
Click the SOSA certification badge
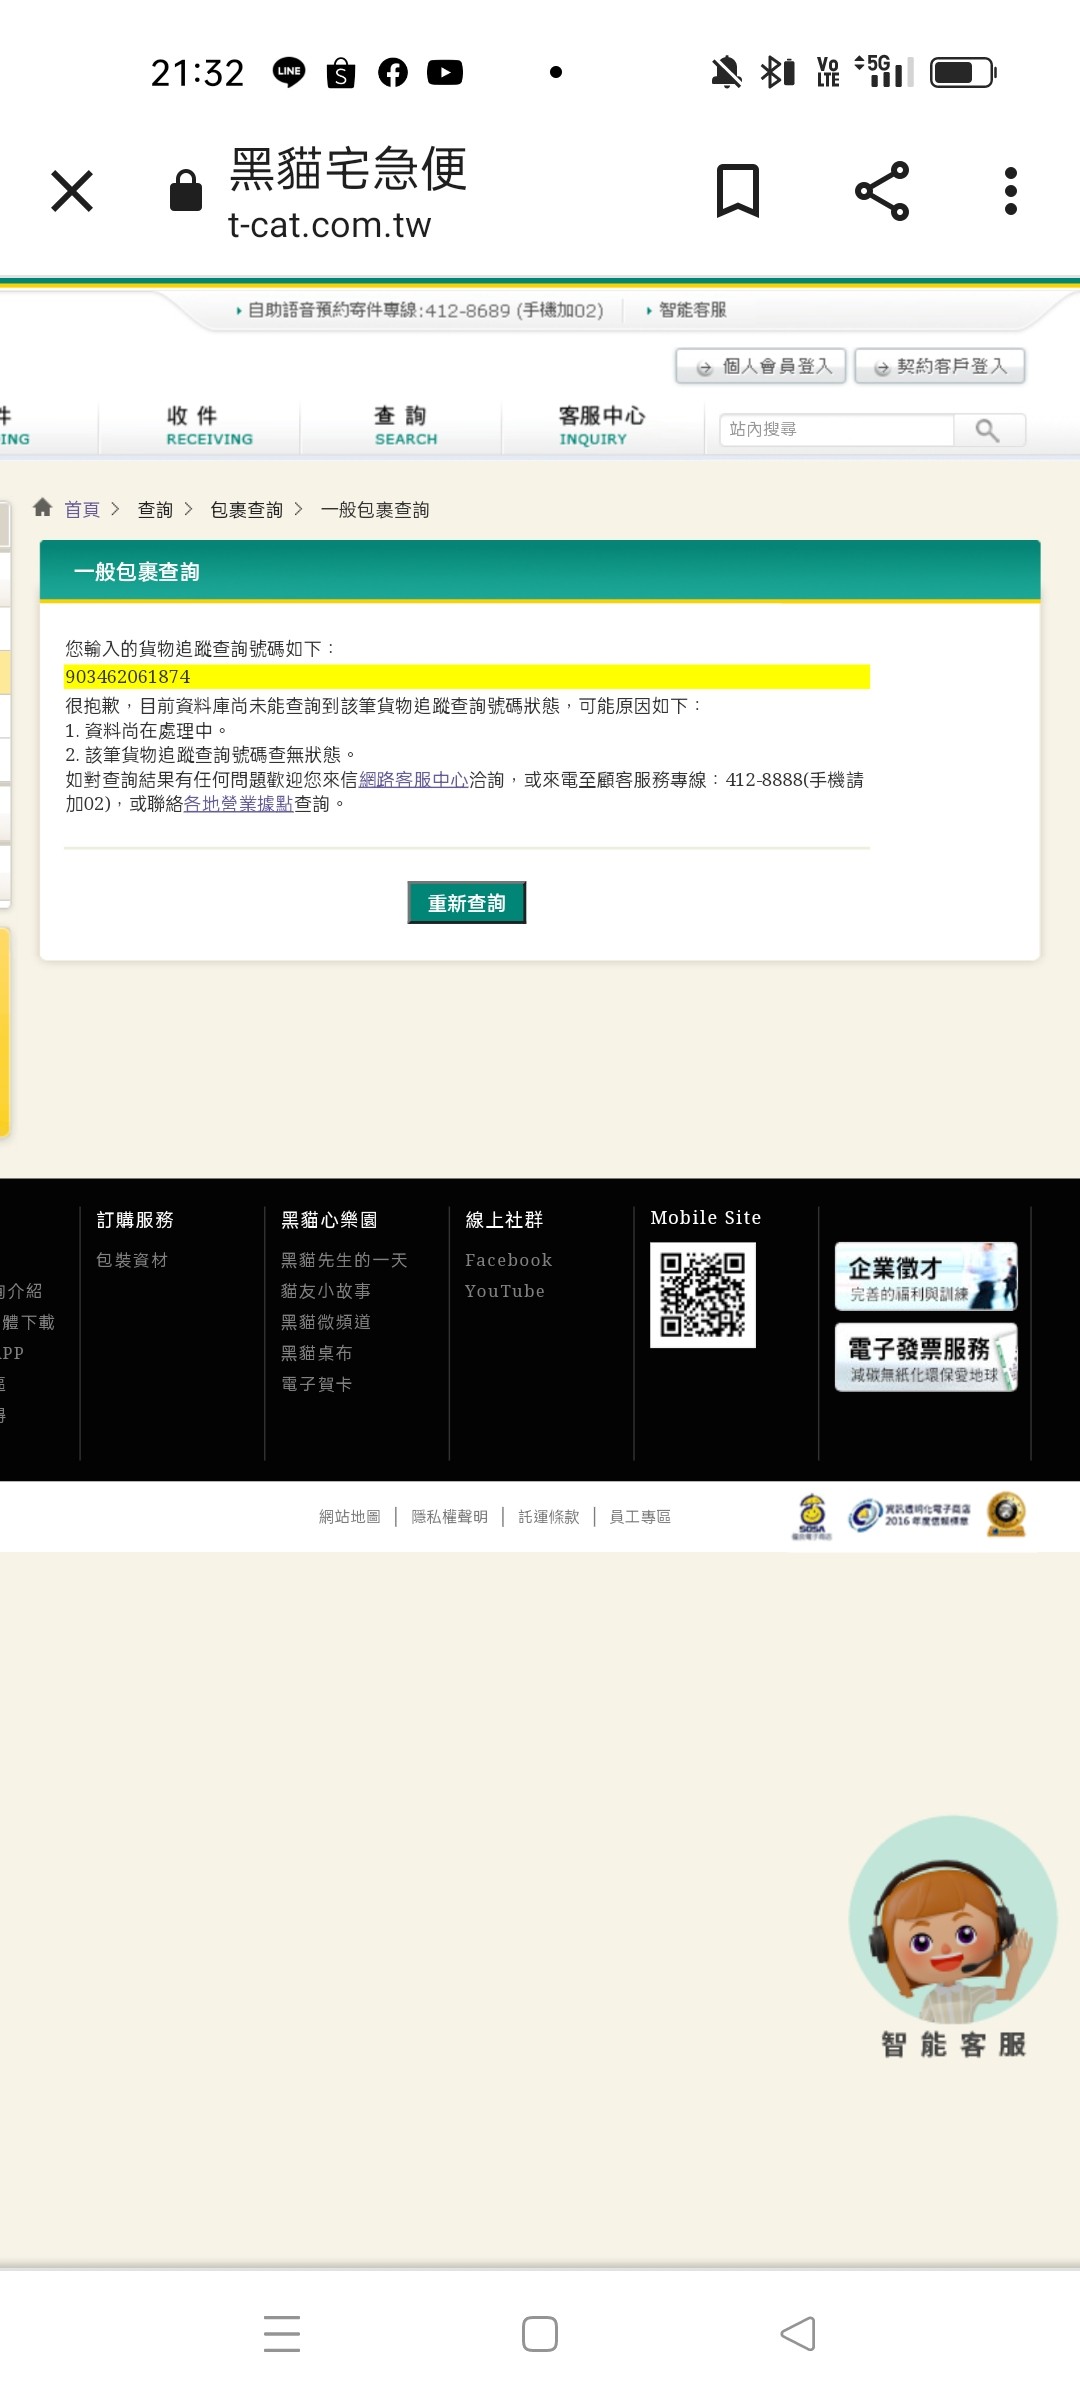812,1517
